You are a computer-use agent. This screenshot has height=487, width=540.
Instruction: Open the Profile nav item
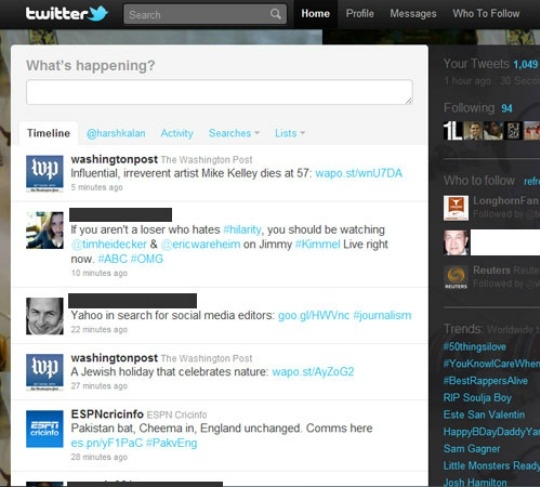point(360,14)
